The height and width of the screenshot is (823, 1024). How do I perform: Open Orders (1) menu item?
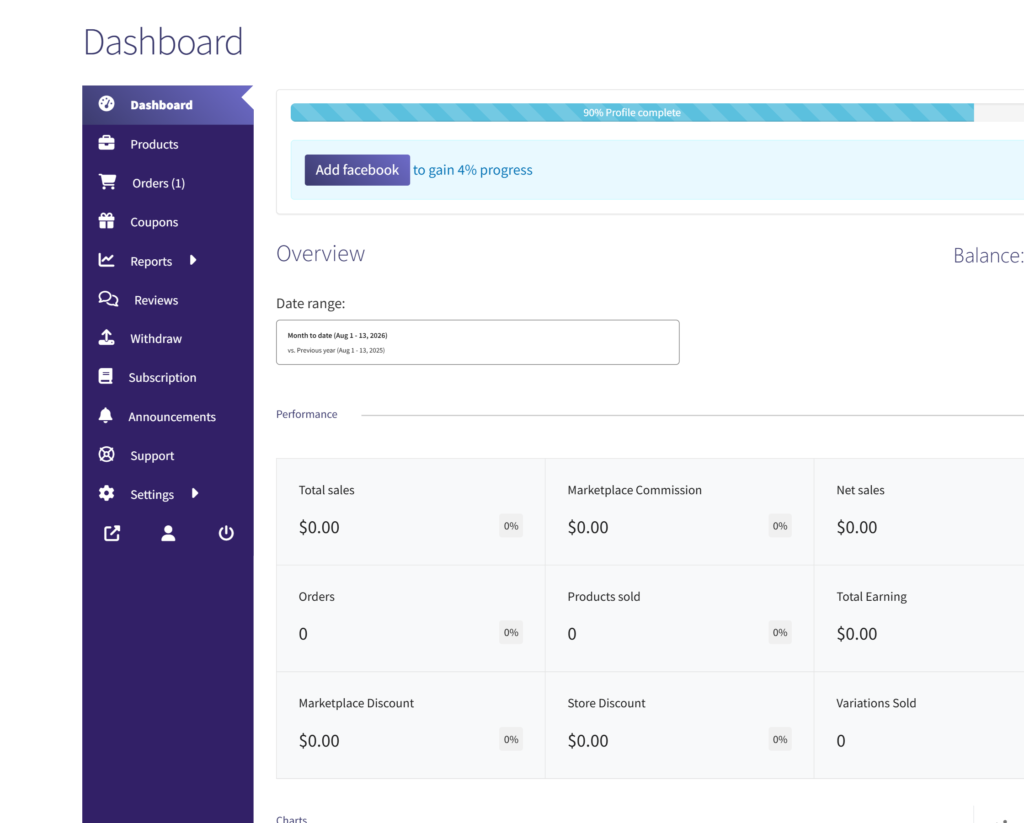click(x=168, y=183)
